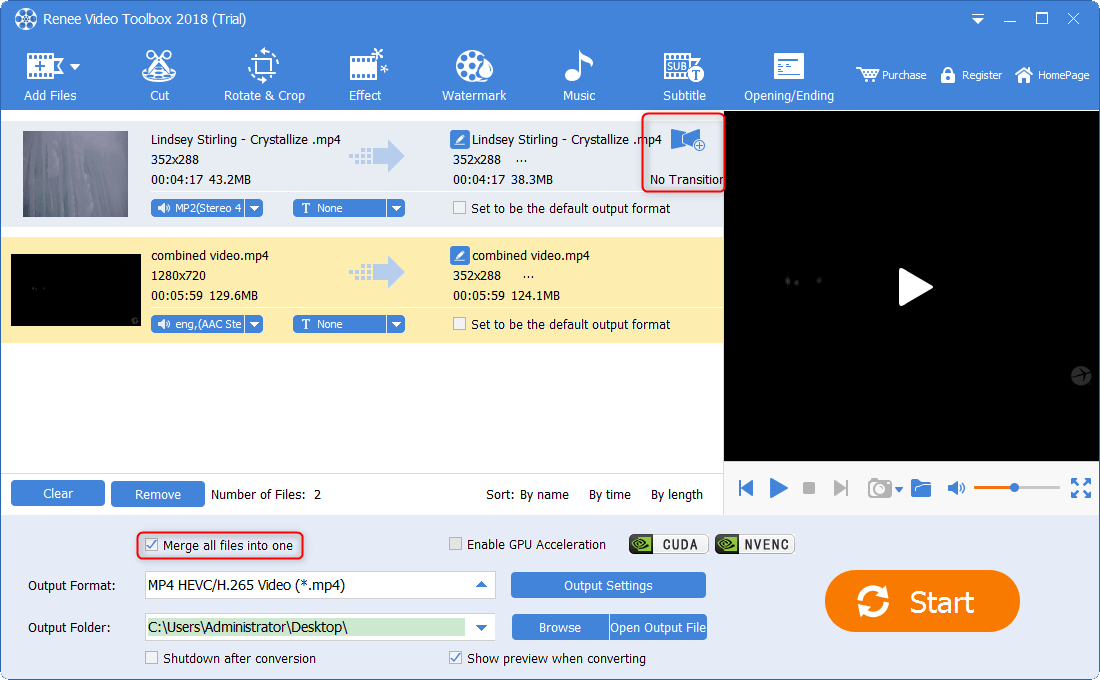Toggle Show preview when converting
The width and height of the screenshot is (1100, 680).
tap(456, 659)
